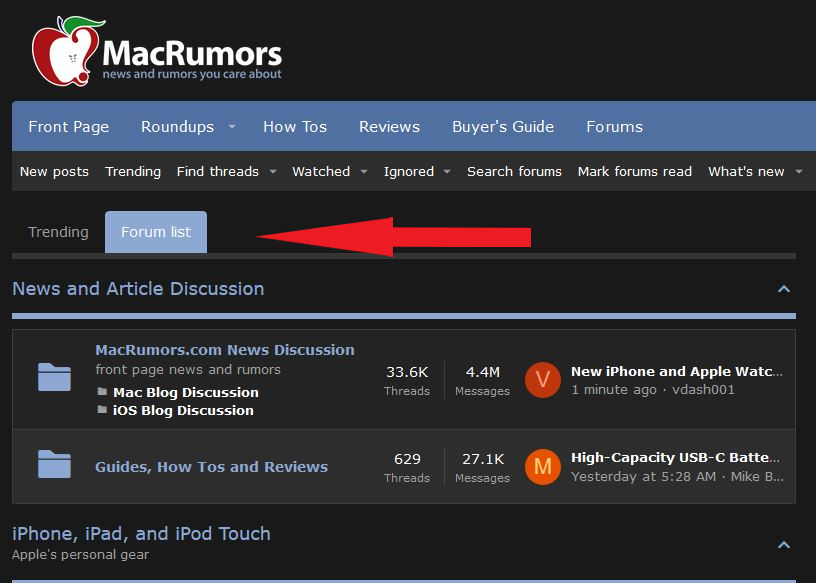Click the MacRumors wordmark text
The width and height of the screenshot is (816, 583).
click(x=192, y=54)
